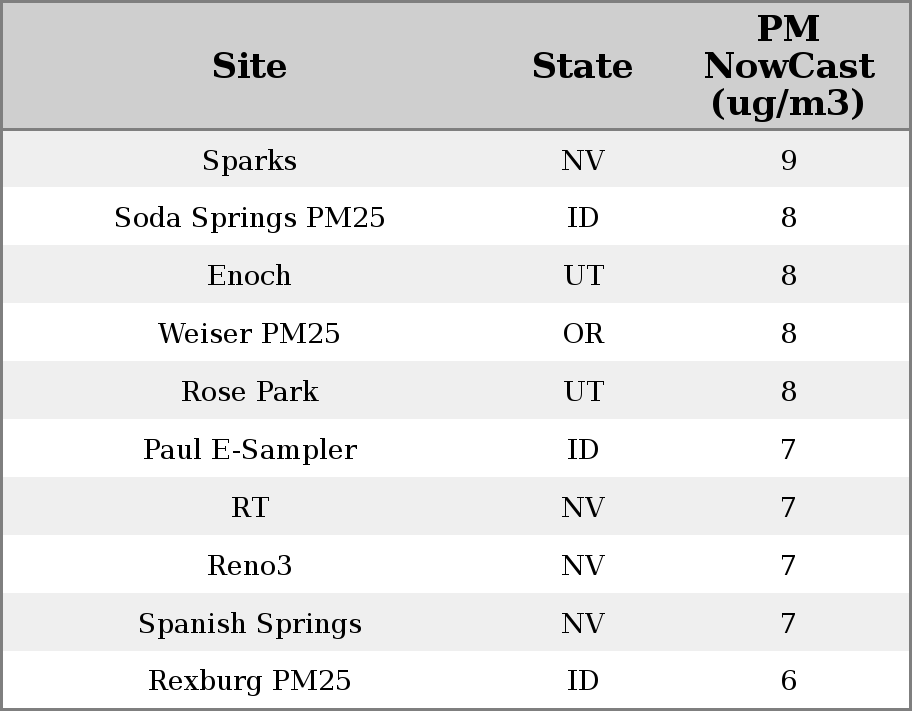This screenshot has width=912, height=711.
Task: Select the Soda Springs PM25 site
Action: coord(249,218)
